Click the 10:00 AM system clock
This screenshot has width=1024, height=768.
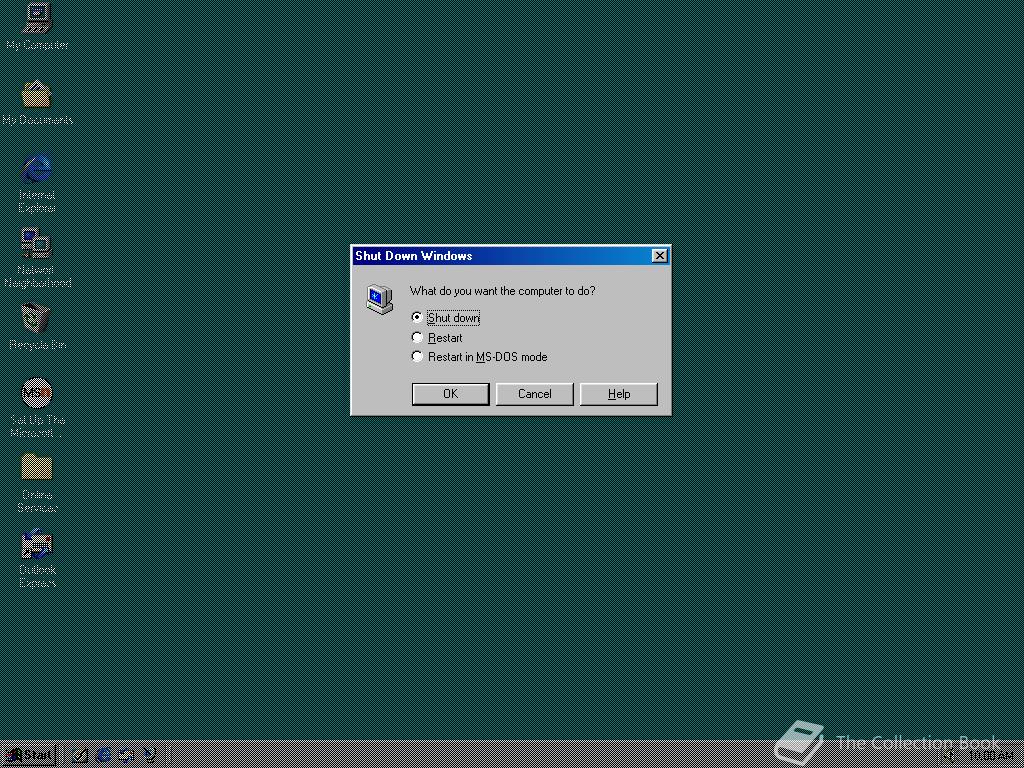990,756
